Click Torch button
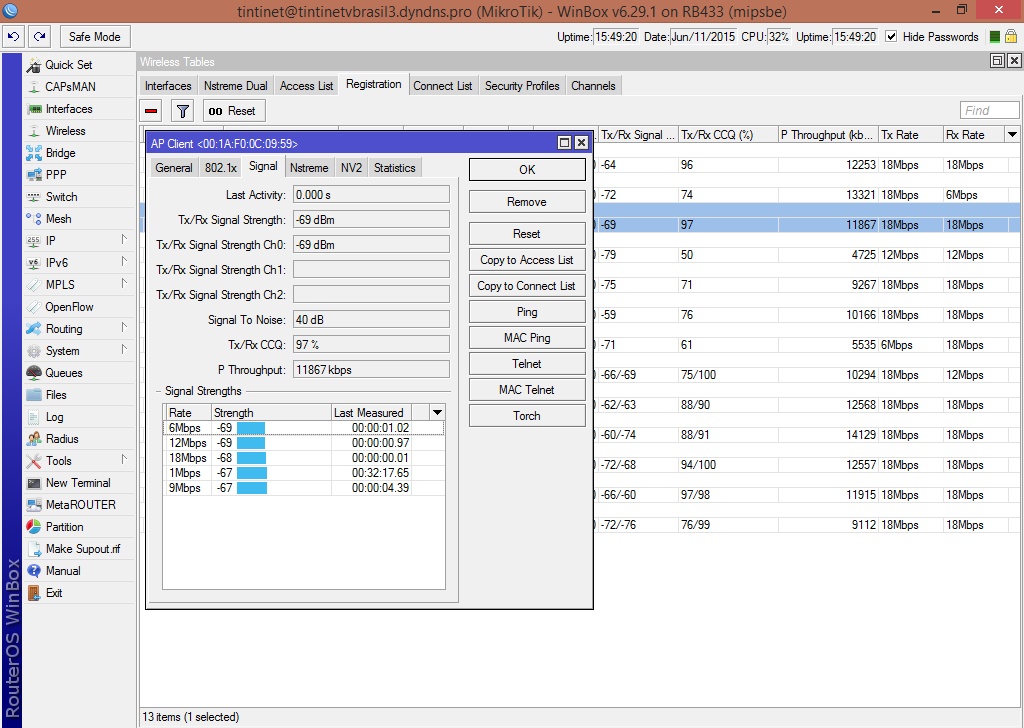 (527, 415)
